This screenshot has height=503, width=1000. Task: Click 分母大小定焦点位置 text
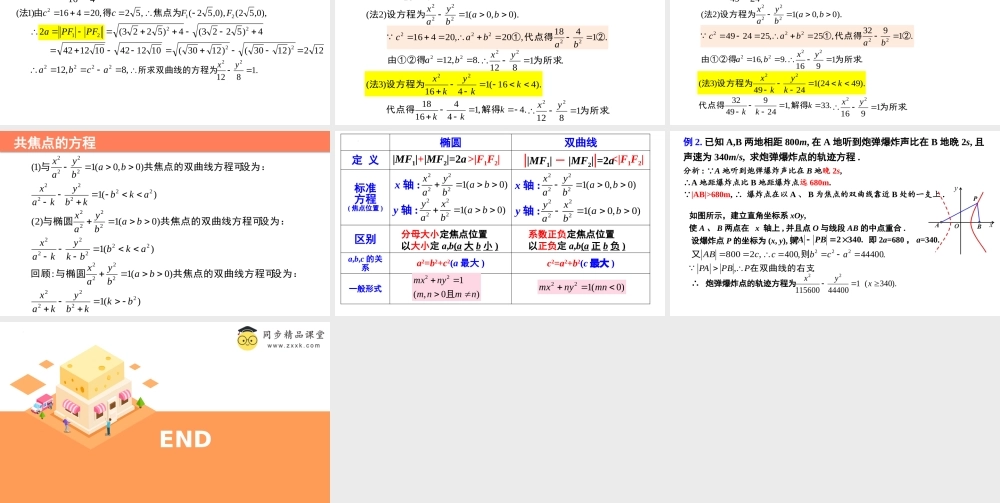pyautogui.click(x=444, y=235)
